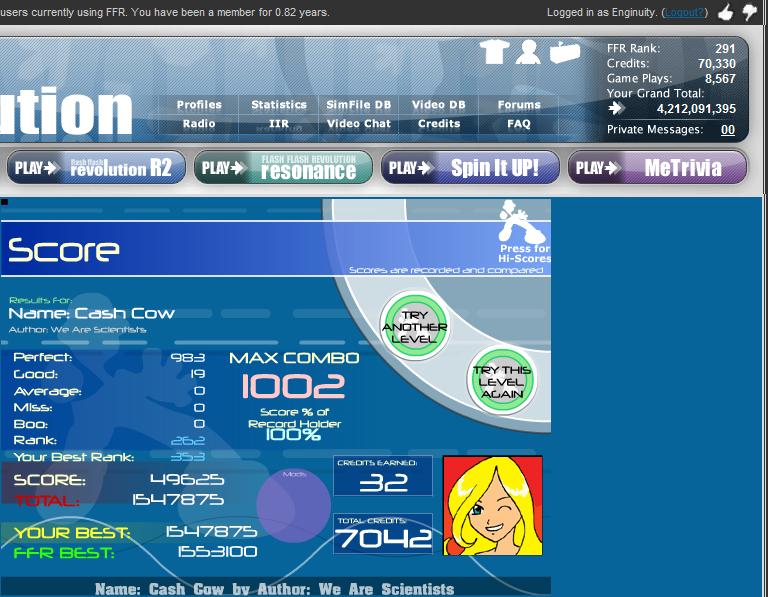Click the purple Mods circle

point(293,505)
